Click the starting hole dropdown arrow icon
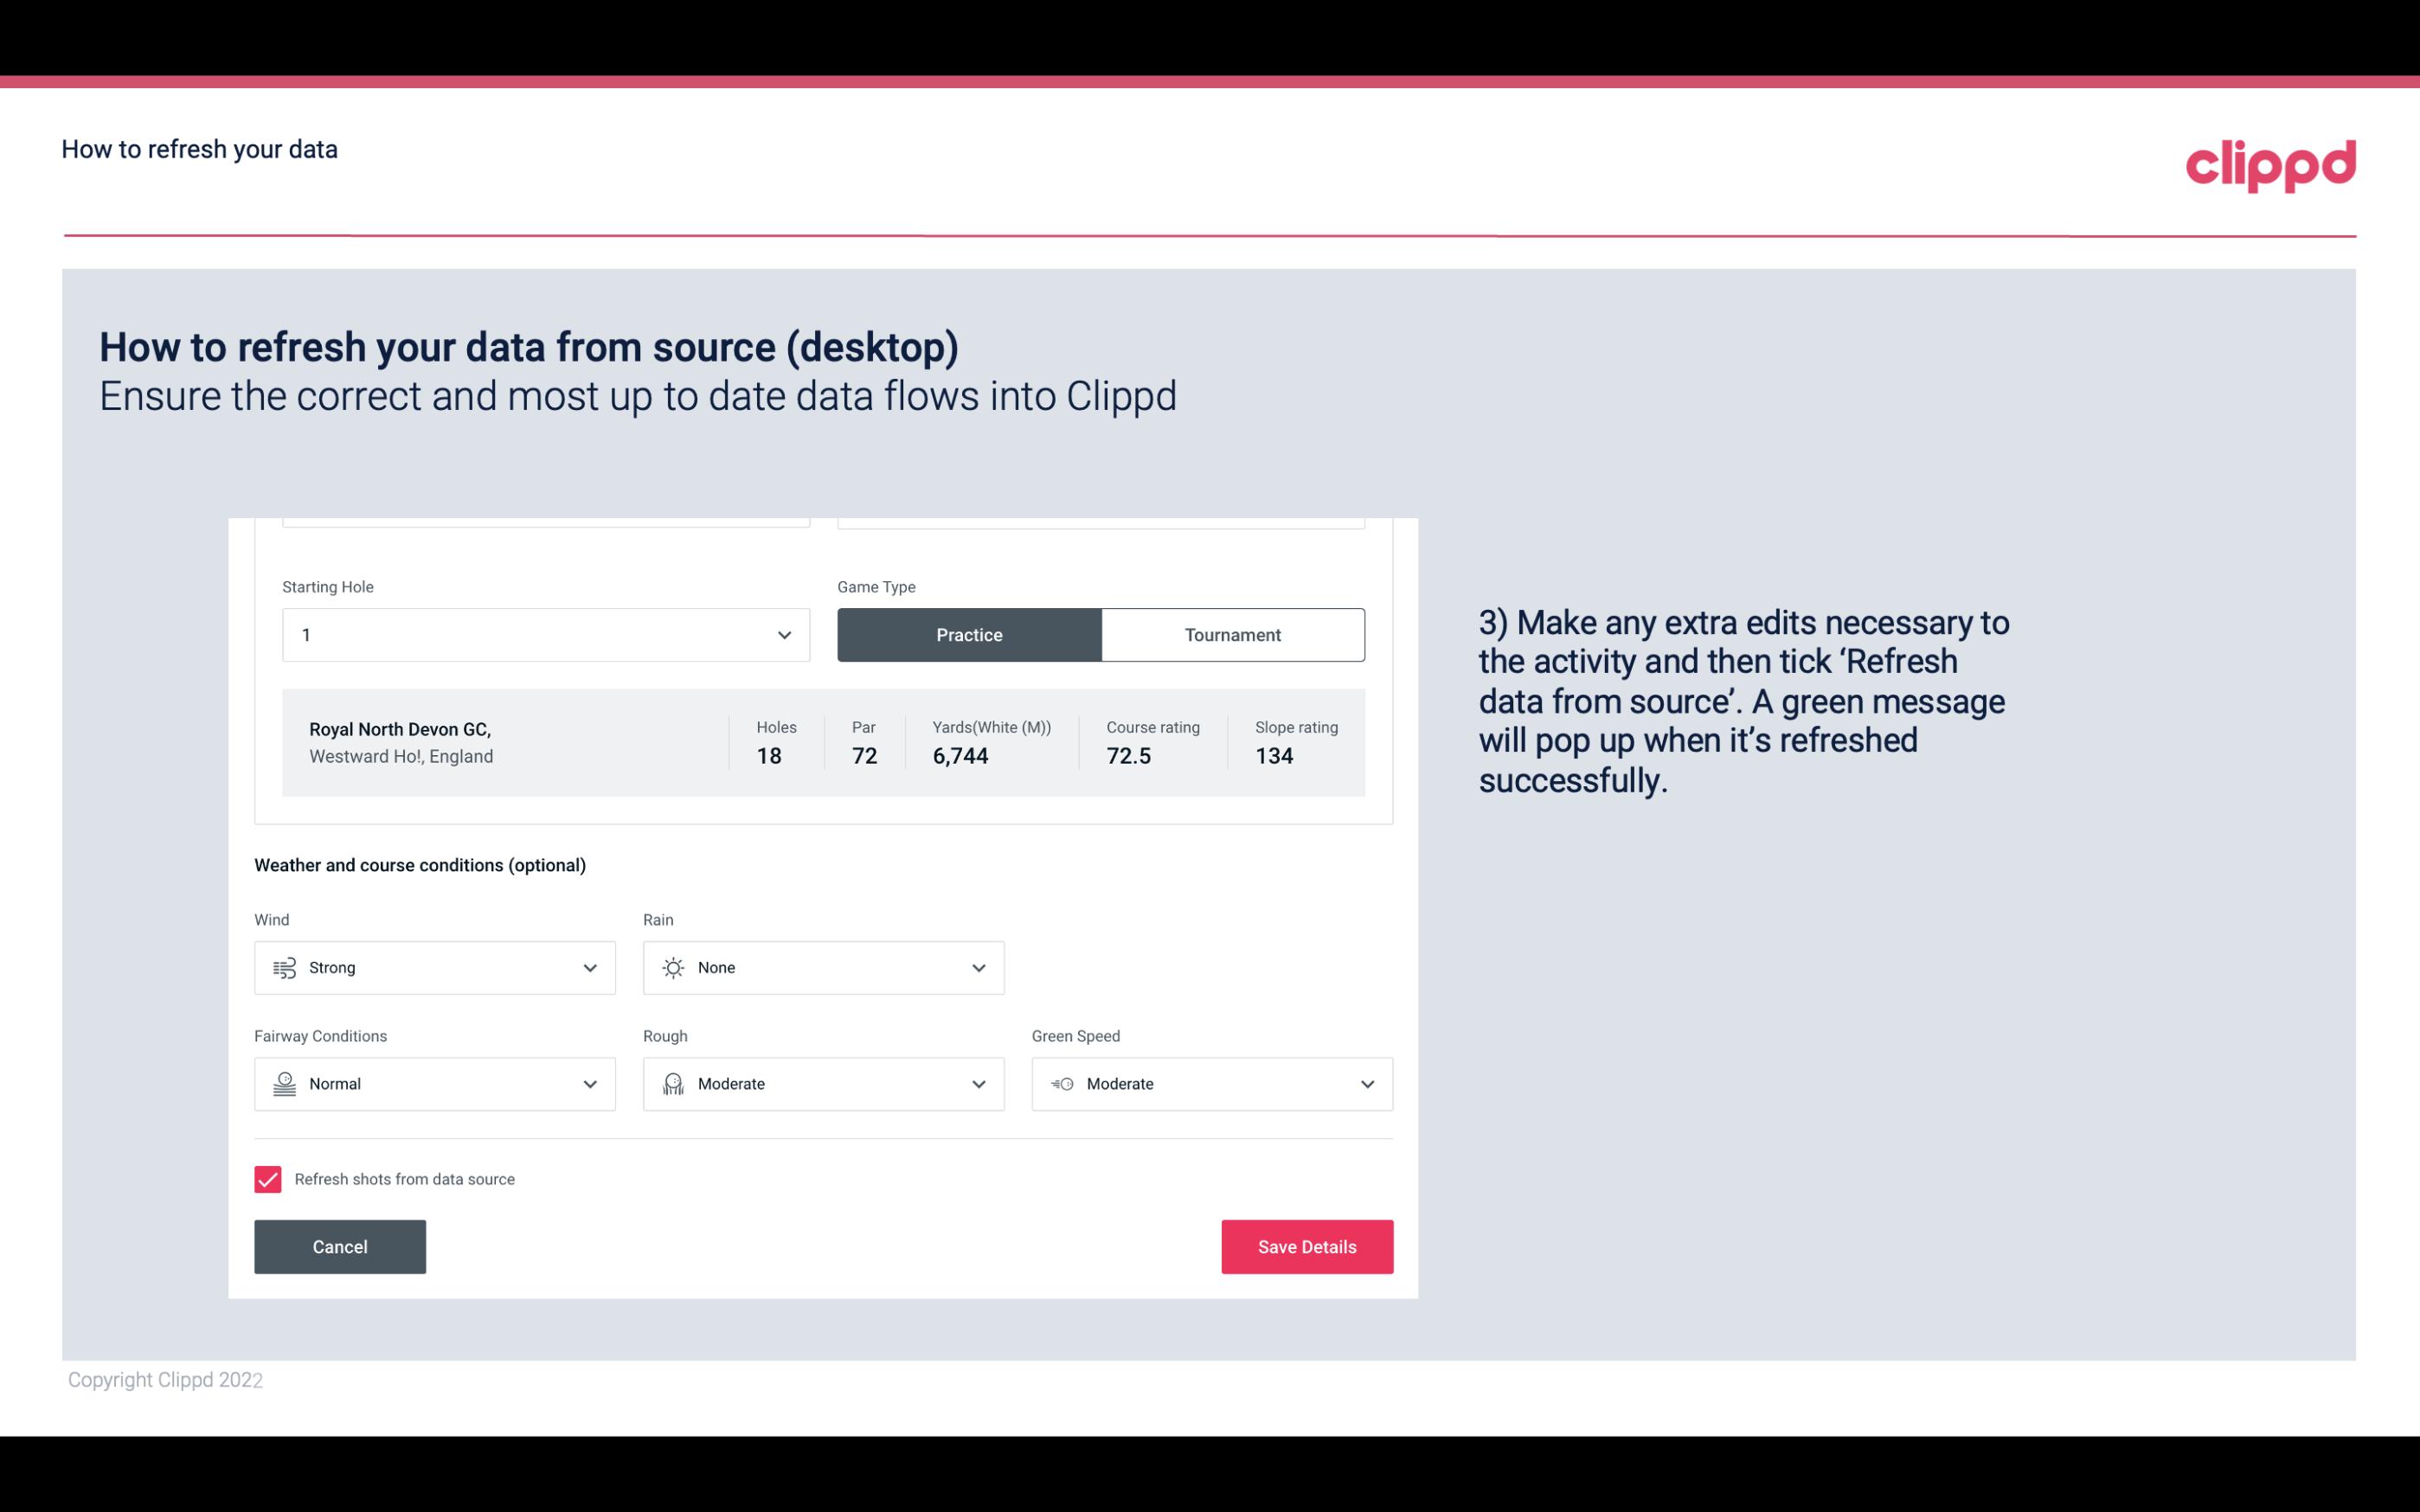2420x1512 pixels. pos(784,634)
